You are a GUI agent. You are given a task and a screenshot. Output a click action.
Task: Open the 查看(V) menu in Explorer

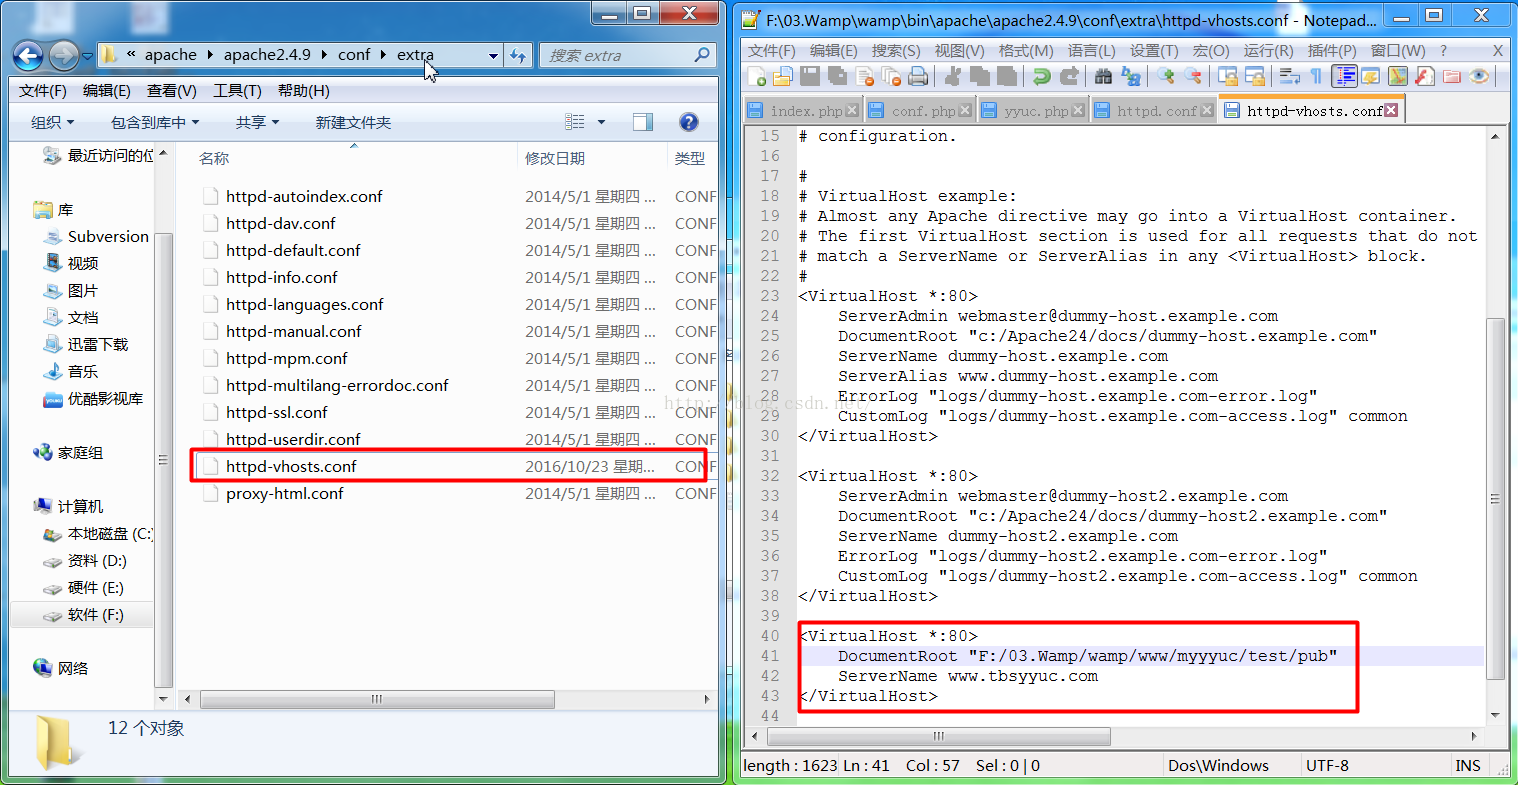pos(172,90)
